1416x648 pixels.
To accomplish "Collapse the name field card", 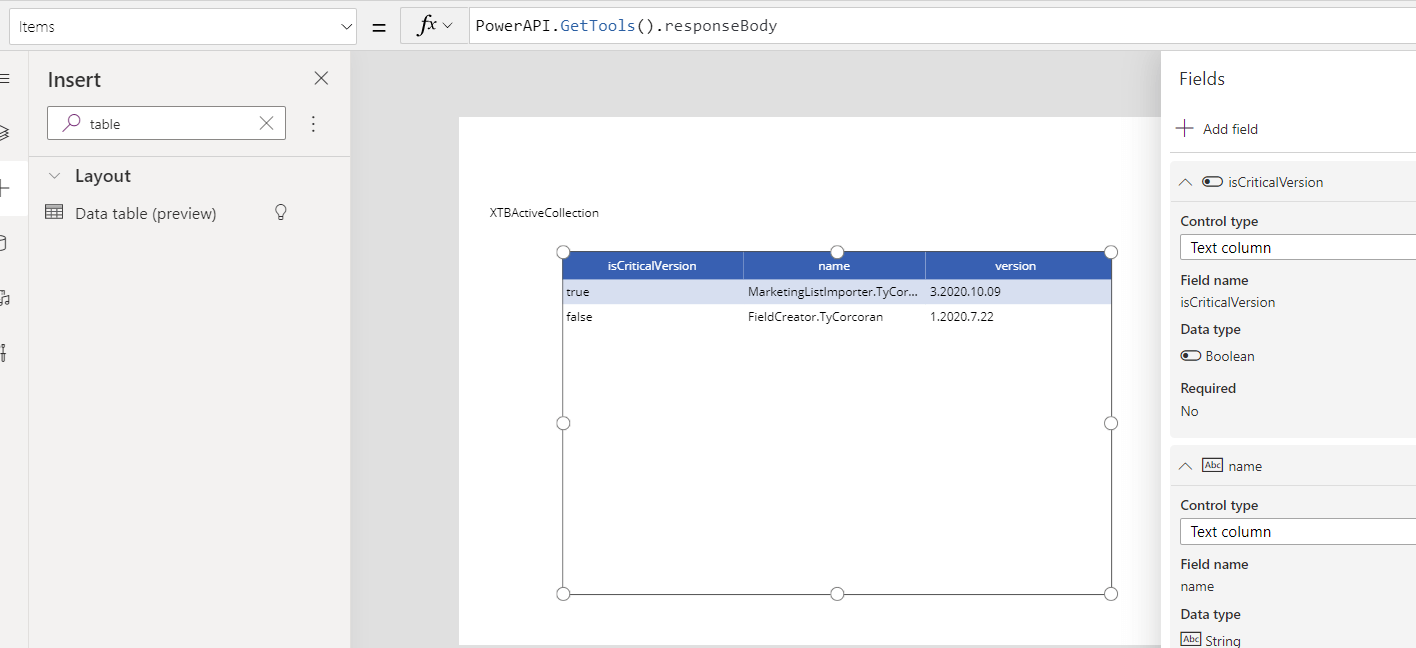I will 1186,466.
